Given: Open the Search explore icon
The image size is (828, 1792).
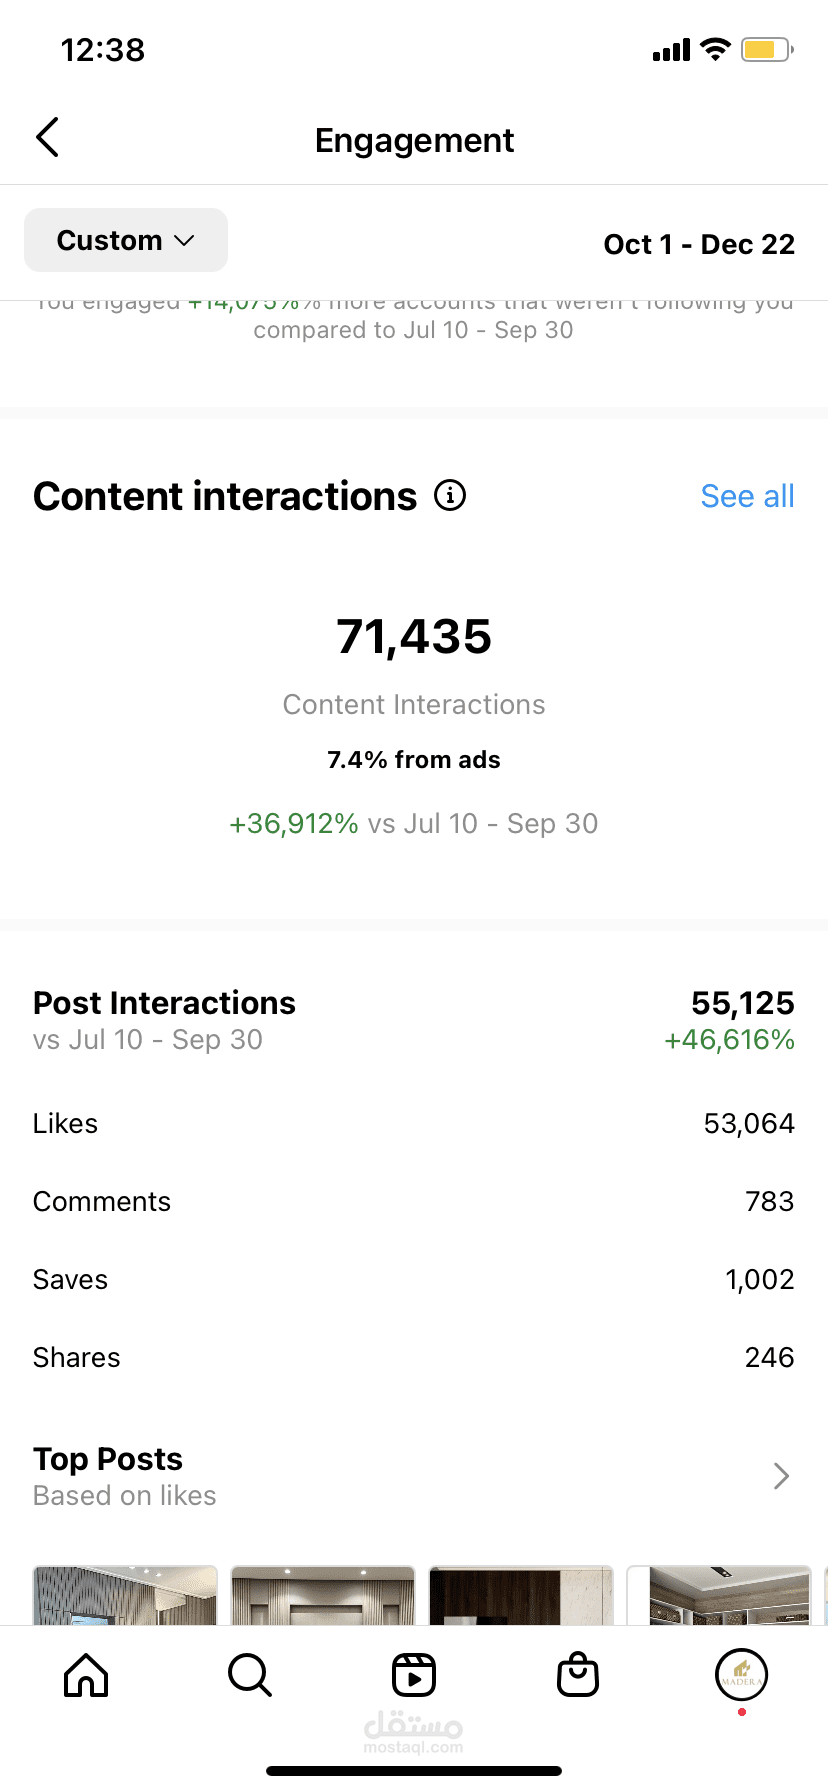Looking at the screenshot, I should coord(249,1675).
